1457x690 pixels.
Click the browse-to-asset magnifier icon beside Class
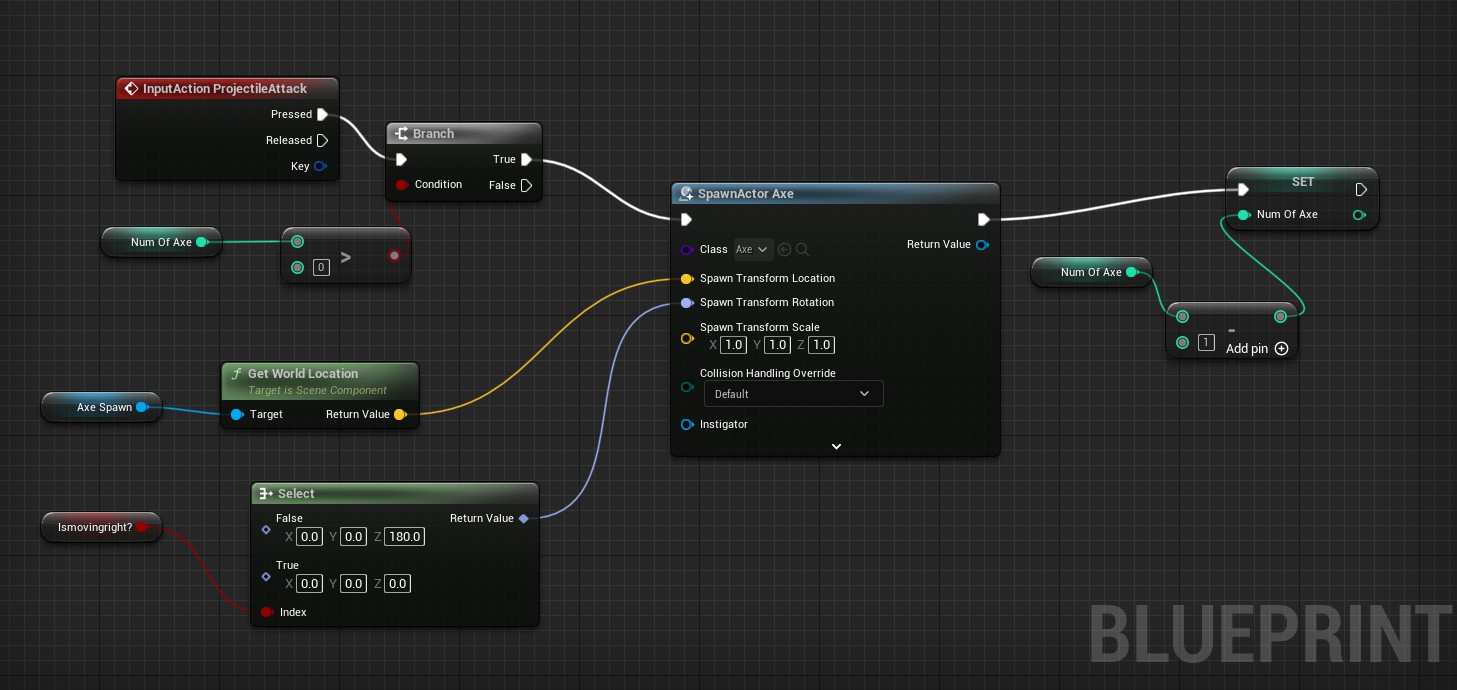[802, 250]
